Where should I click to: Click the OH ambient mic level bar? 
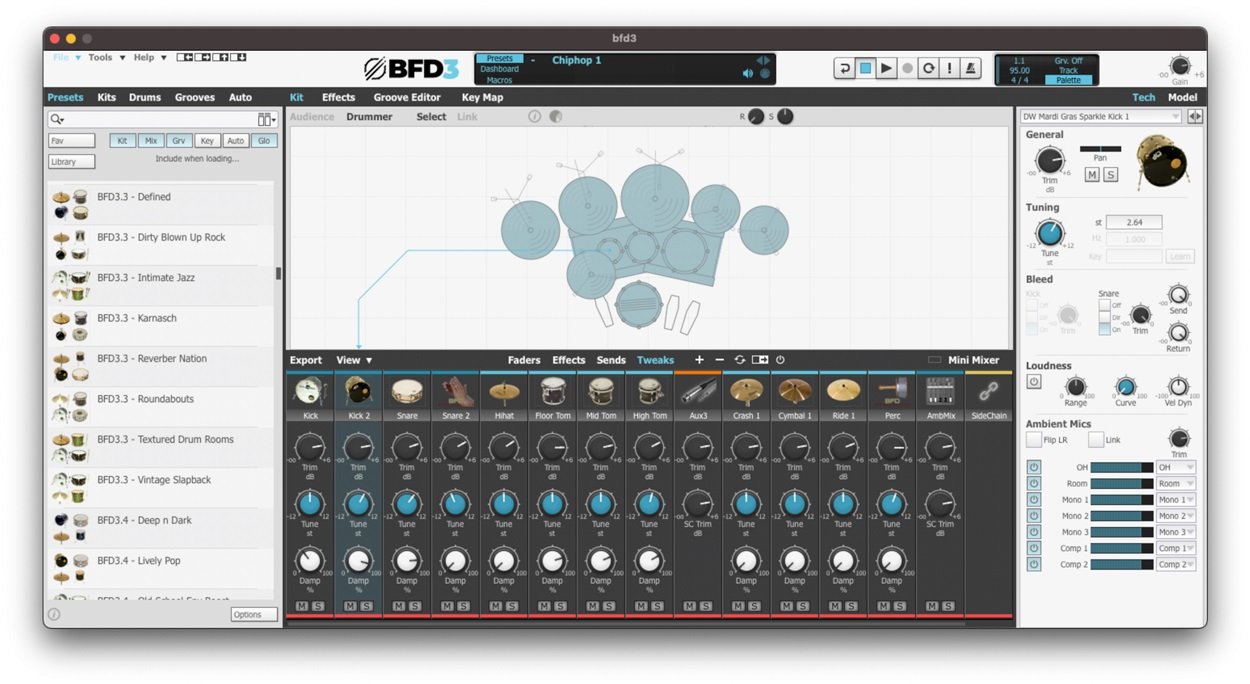click(1121, 467)
